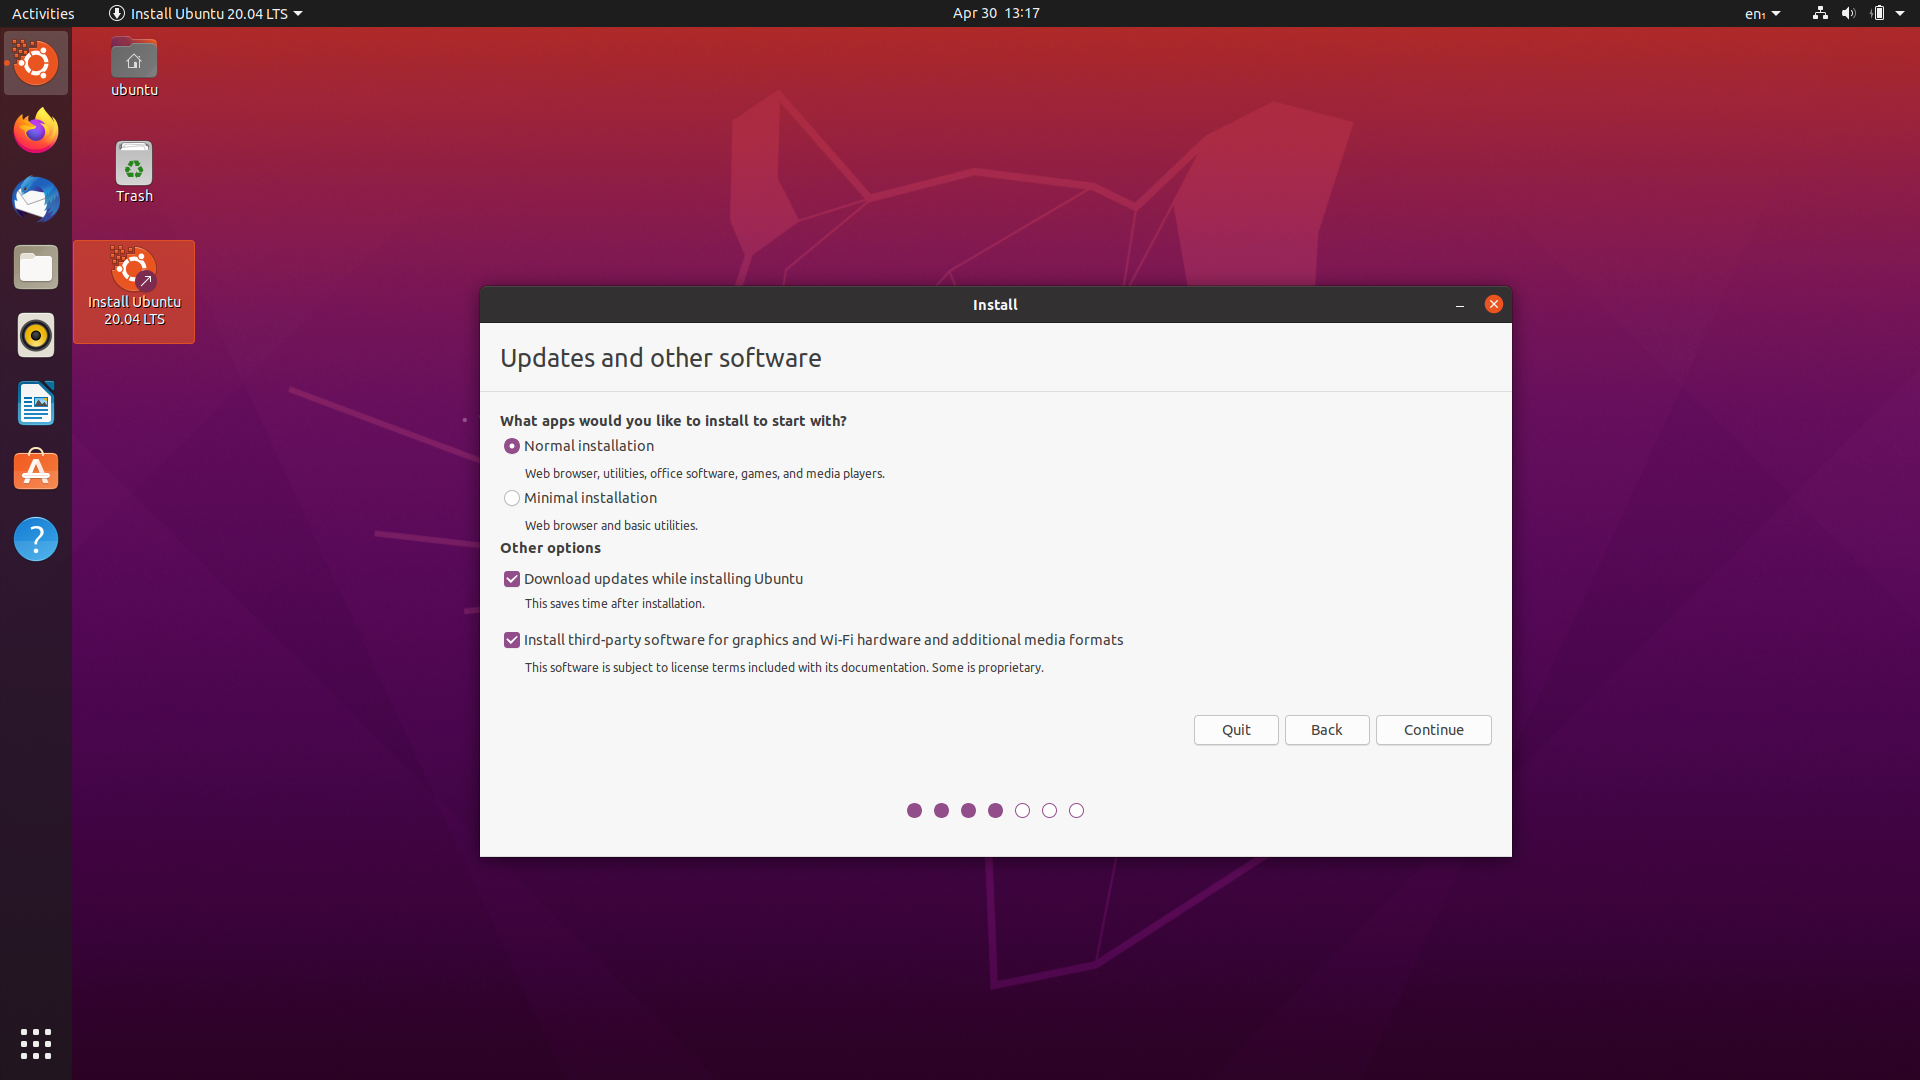Open Firefox from the dock
The height and width of the screenshot is (1080, 1920).
point(36,131)
